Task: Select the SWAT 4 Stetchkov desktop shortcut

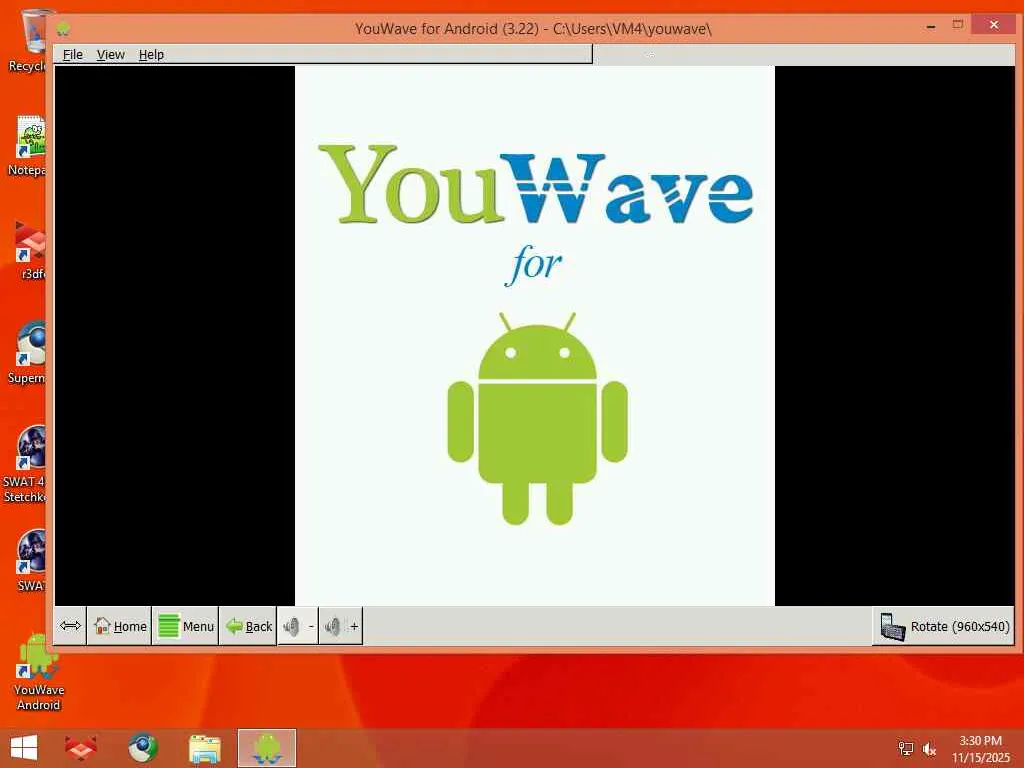Action: point(25,464)
